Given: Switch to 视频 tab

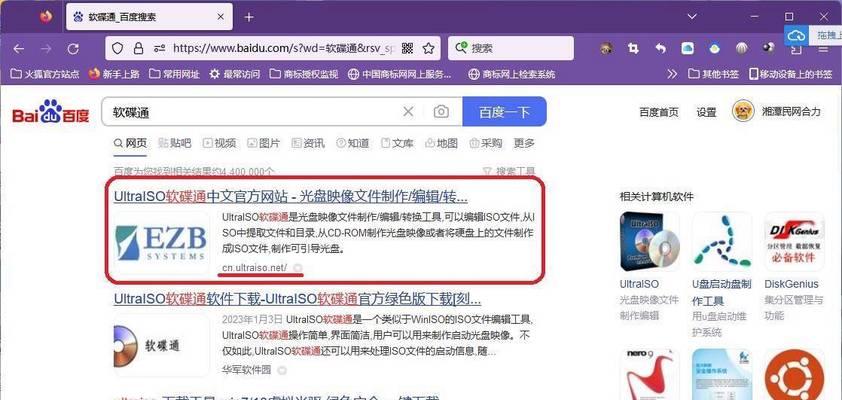Looking at the screenshot, I should click(x=219, y=143).
